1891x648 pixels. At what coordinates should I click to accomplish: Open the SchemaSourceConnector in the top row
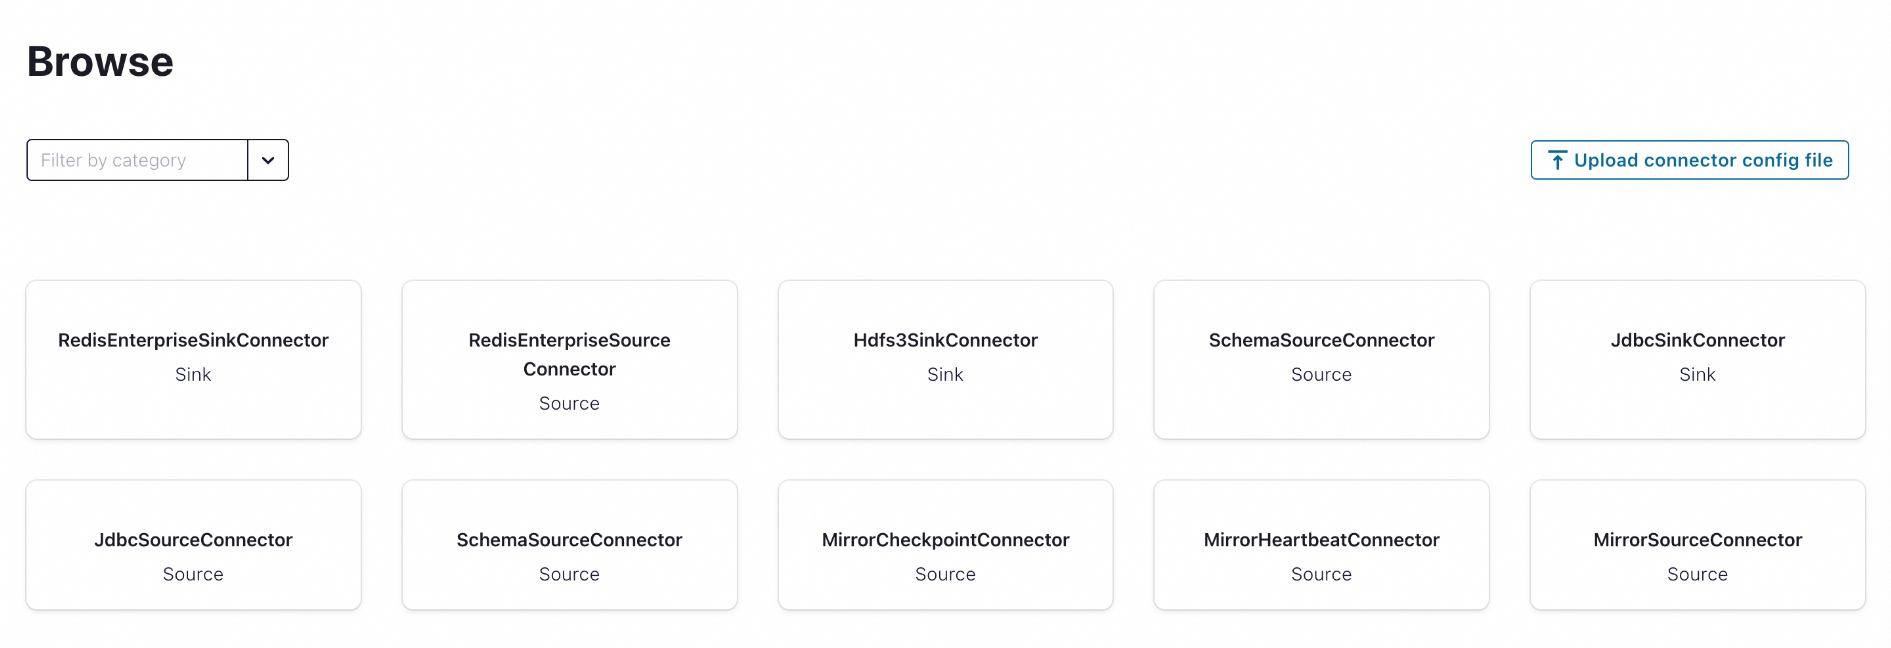tap(1321, 359)
